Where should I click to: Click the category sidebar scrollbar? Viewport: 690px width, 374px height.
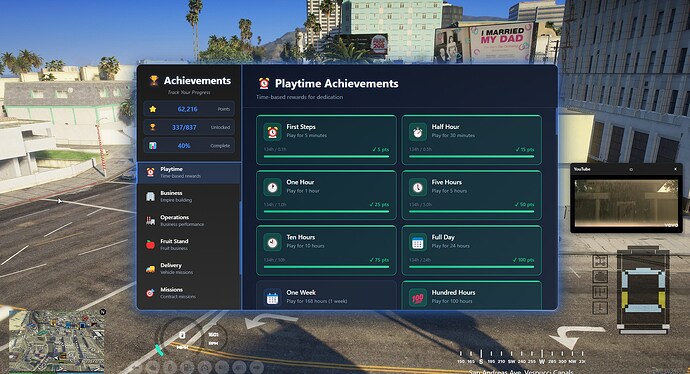(x=240, y=238)
